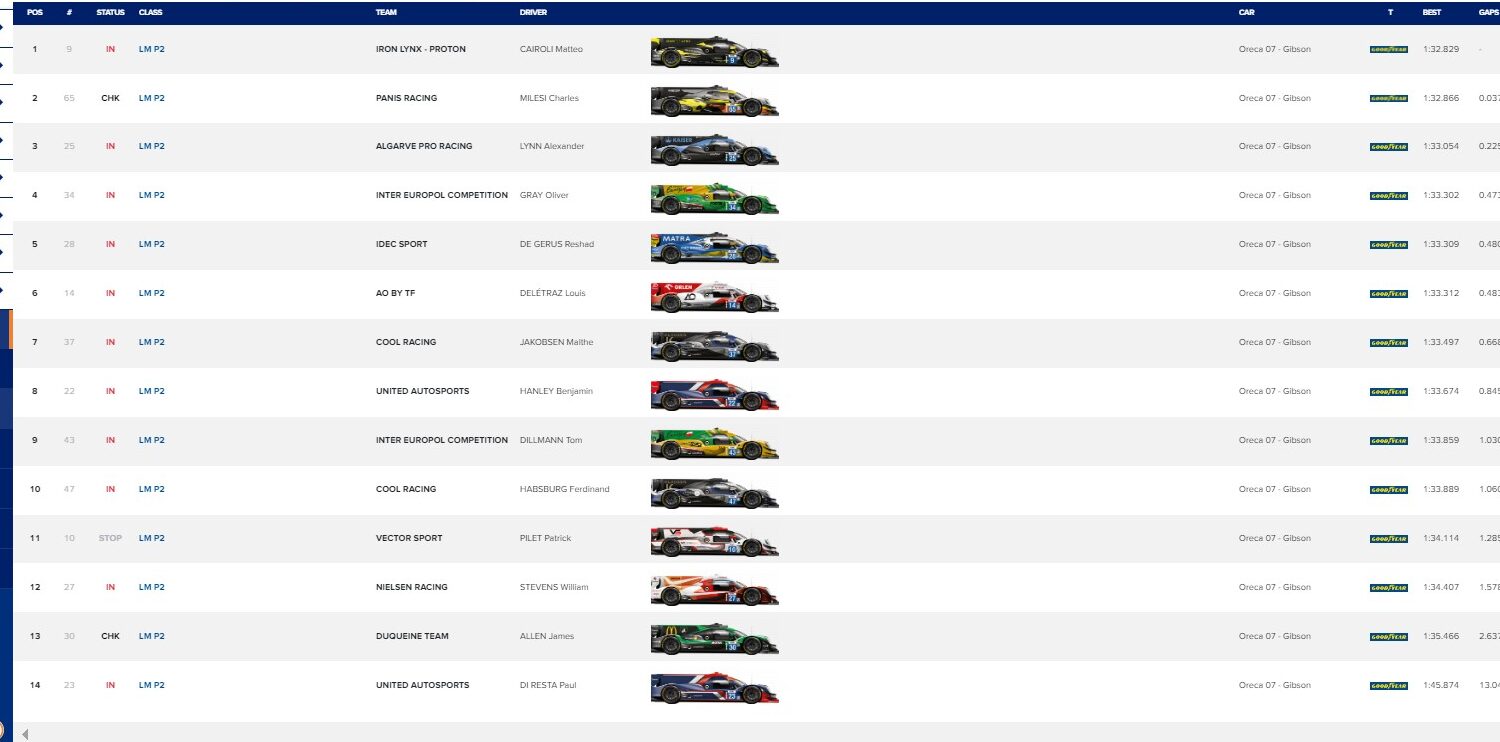The height and width of the screenshot is (742, 1500).
Task: Sort by the STATUS column header
Action: (110, 13)
